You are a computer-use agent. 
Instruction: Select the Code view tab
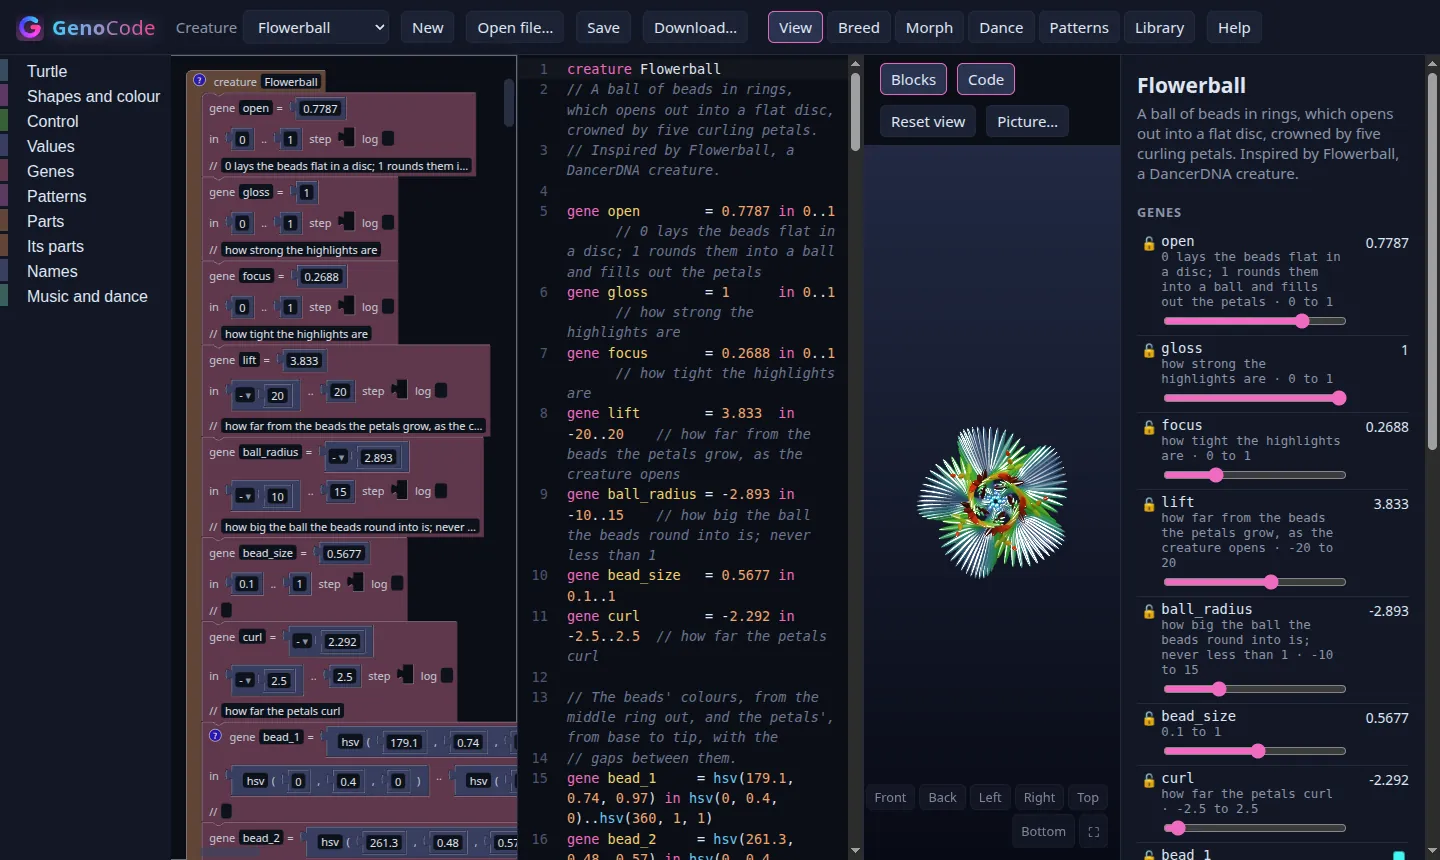pyautogui.click(x=986, y=80)
